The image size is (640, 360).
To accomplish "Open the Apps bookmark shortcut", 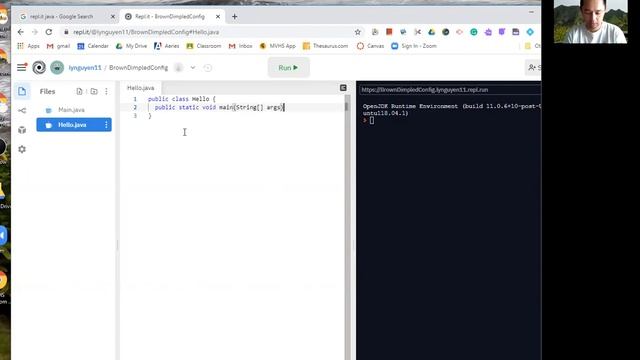I will point(28,46).
